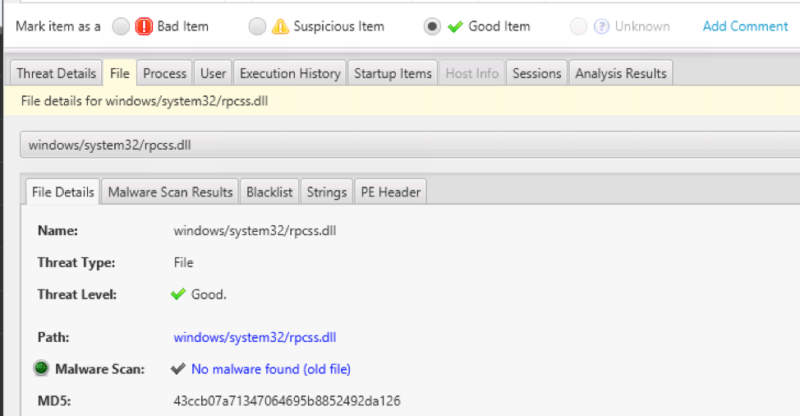Select the Unknown radio button

(x=579, y=27)
